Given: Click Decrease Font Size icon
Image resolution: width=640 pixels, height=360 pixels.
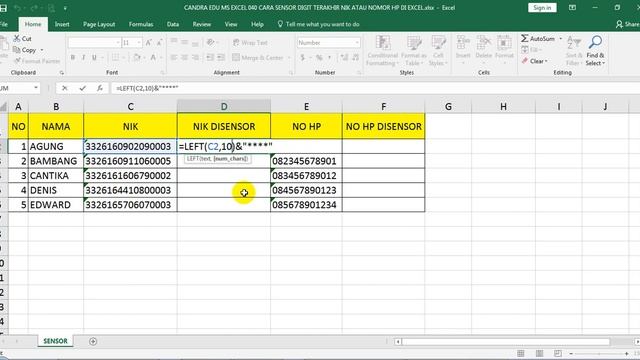Looking at the screenshot, I should pyautogui.click(x=159, y=42).
